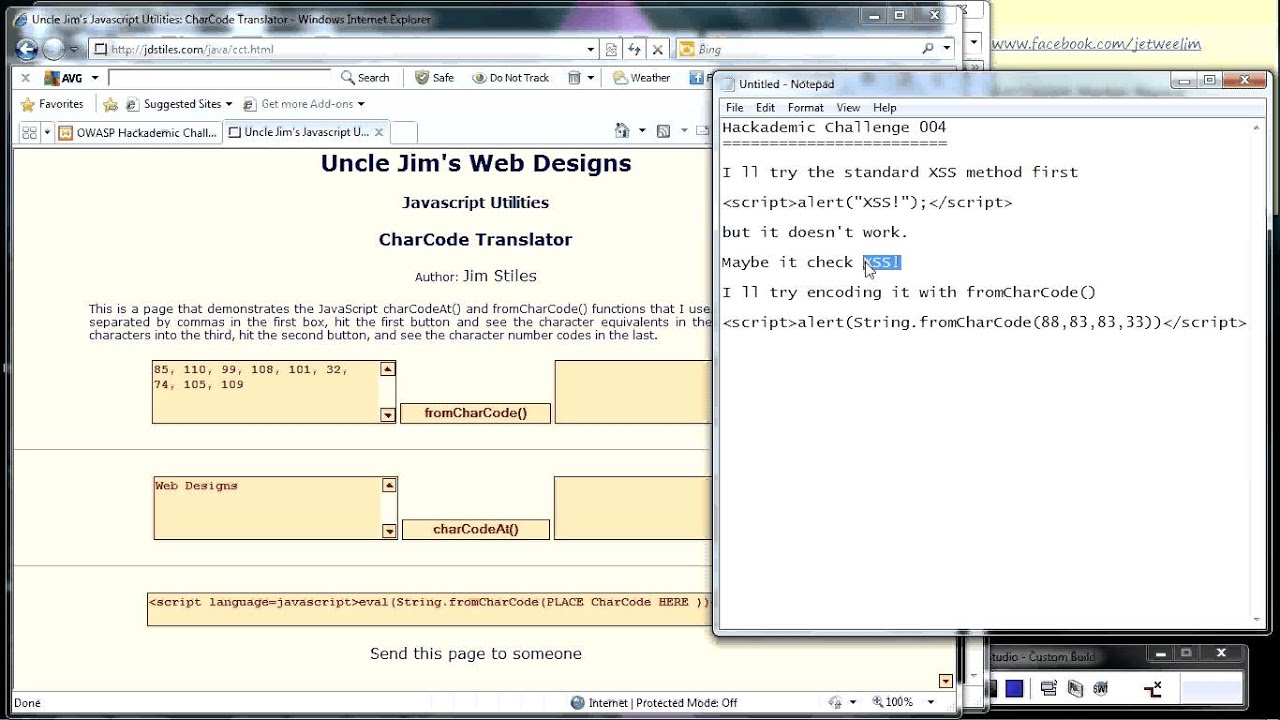The height and width of the screenshot is (720, 1280).
Task: Click Add to Favorites Bar icon
Action: [110, 104]
